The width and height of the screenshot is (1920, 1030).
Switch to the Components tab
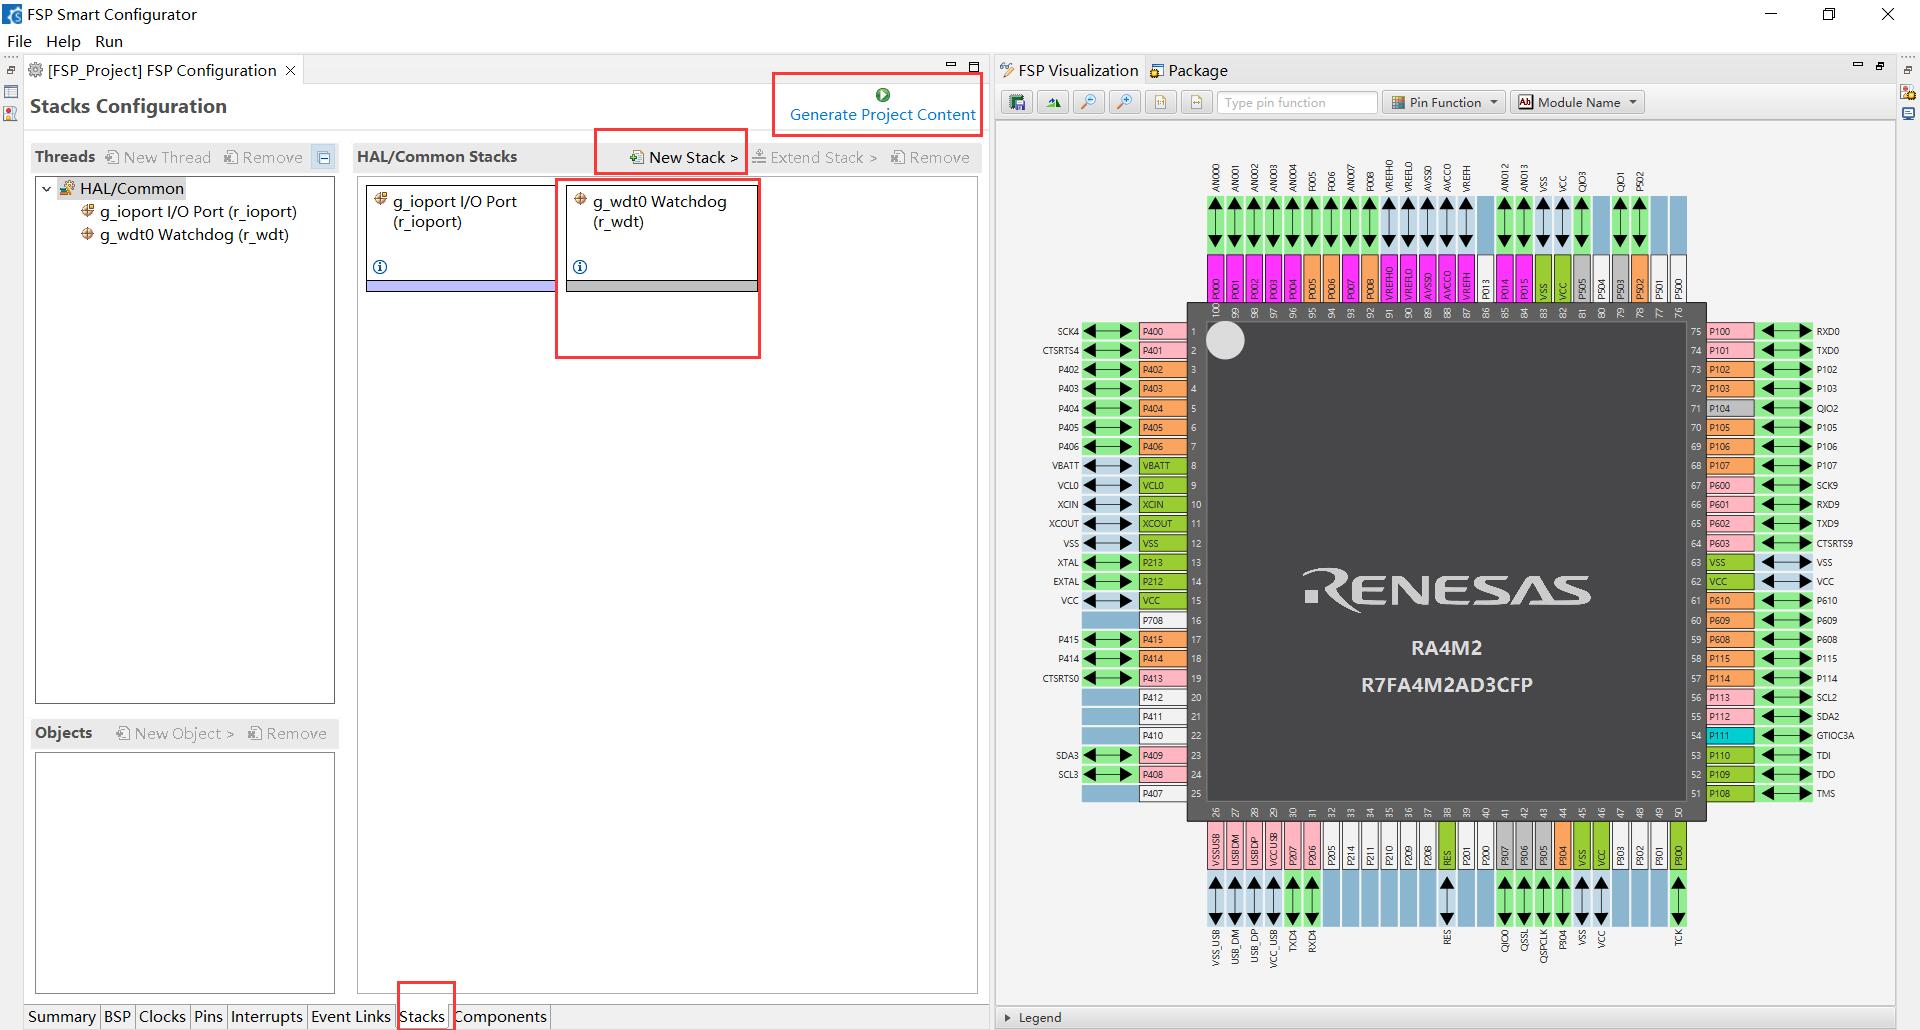500,1016
